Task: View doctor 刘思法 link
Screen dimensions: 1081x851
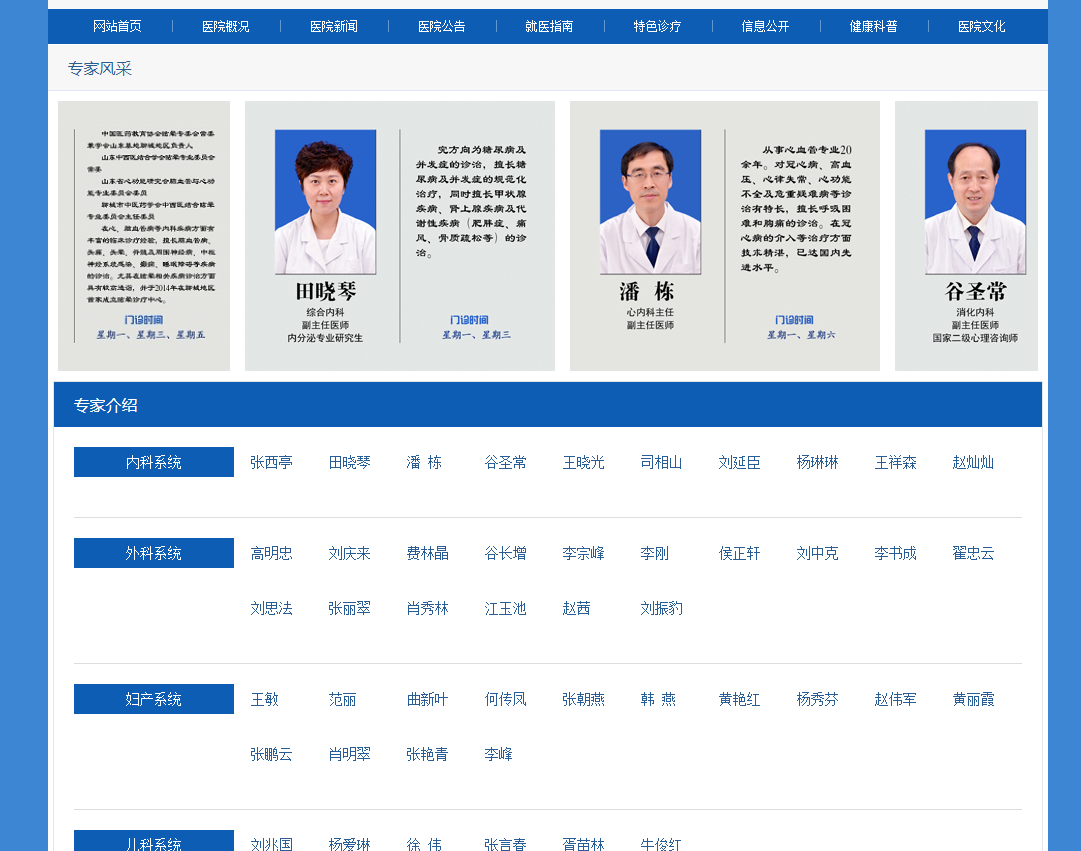Action: click(x=272, y=608)
